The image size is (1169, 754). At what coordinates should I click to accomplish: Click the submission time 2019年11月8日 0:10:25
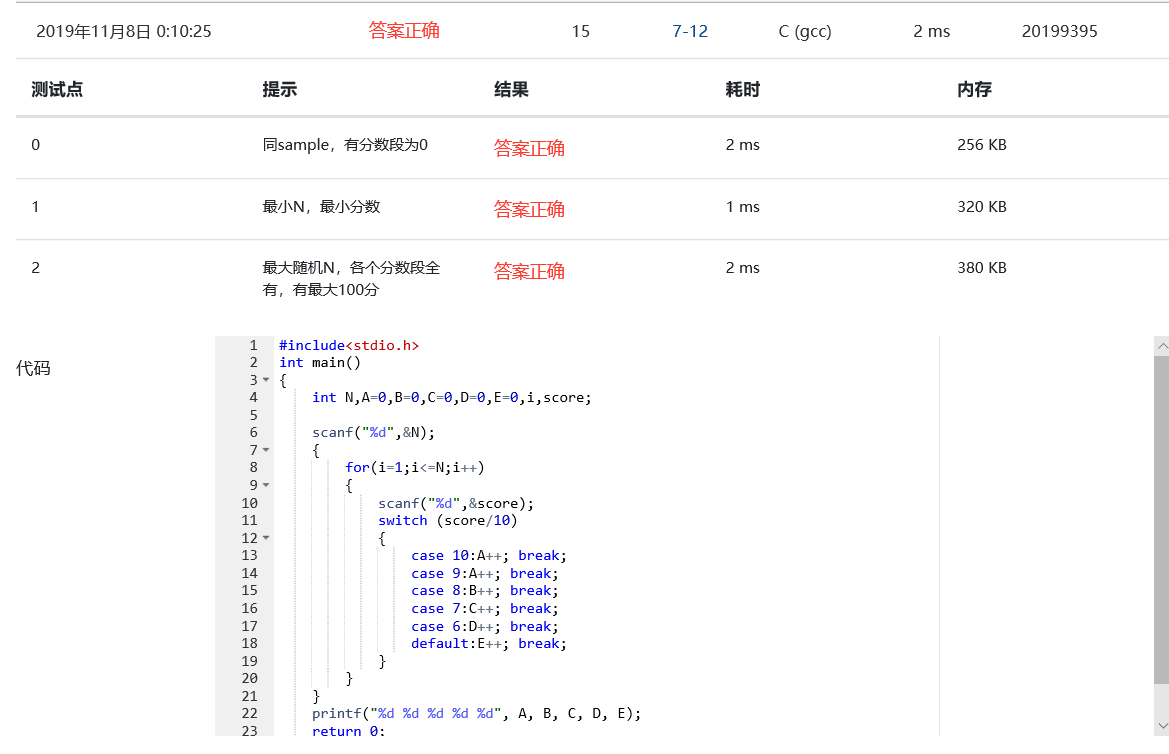[124, 31]
